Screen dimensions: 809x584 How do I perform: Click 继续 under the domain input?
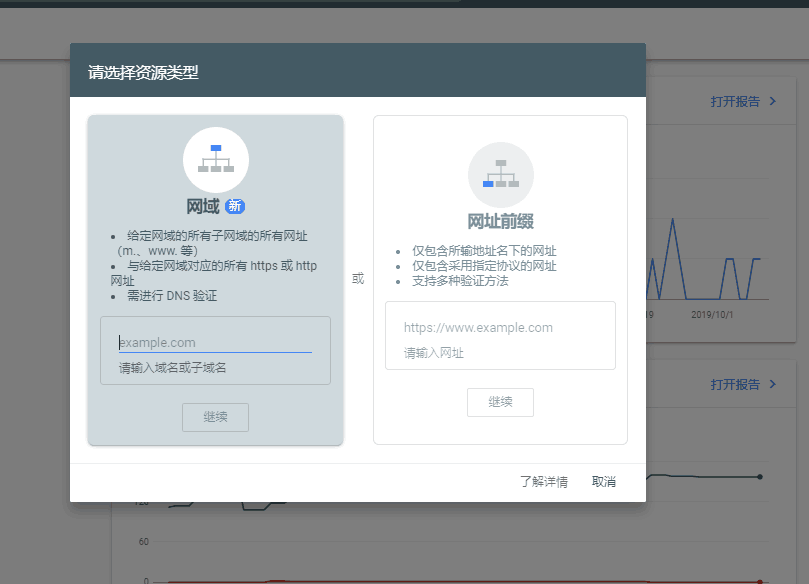coord(215,417)
